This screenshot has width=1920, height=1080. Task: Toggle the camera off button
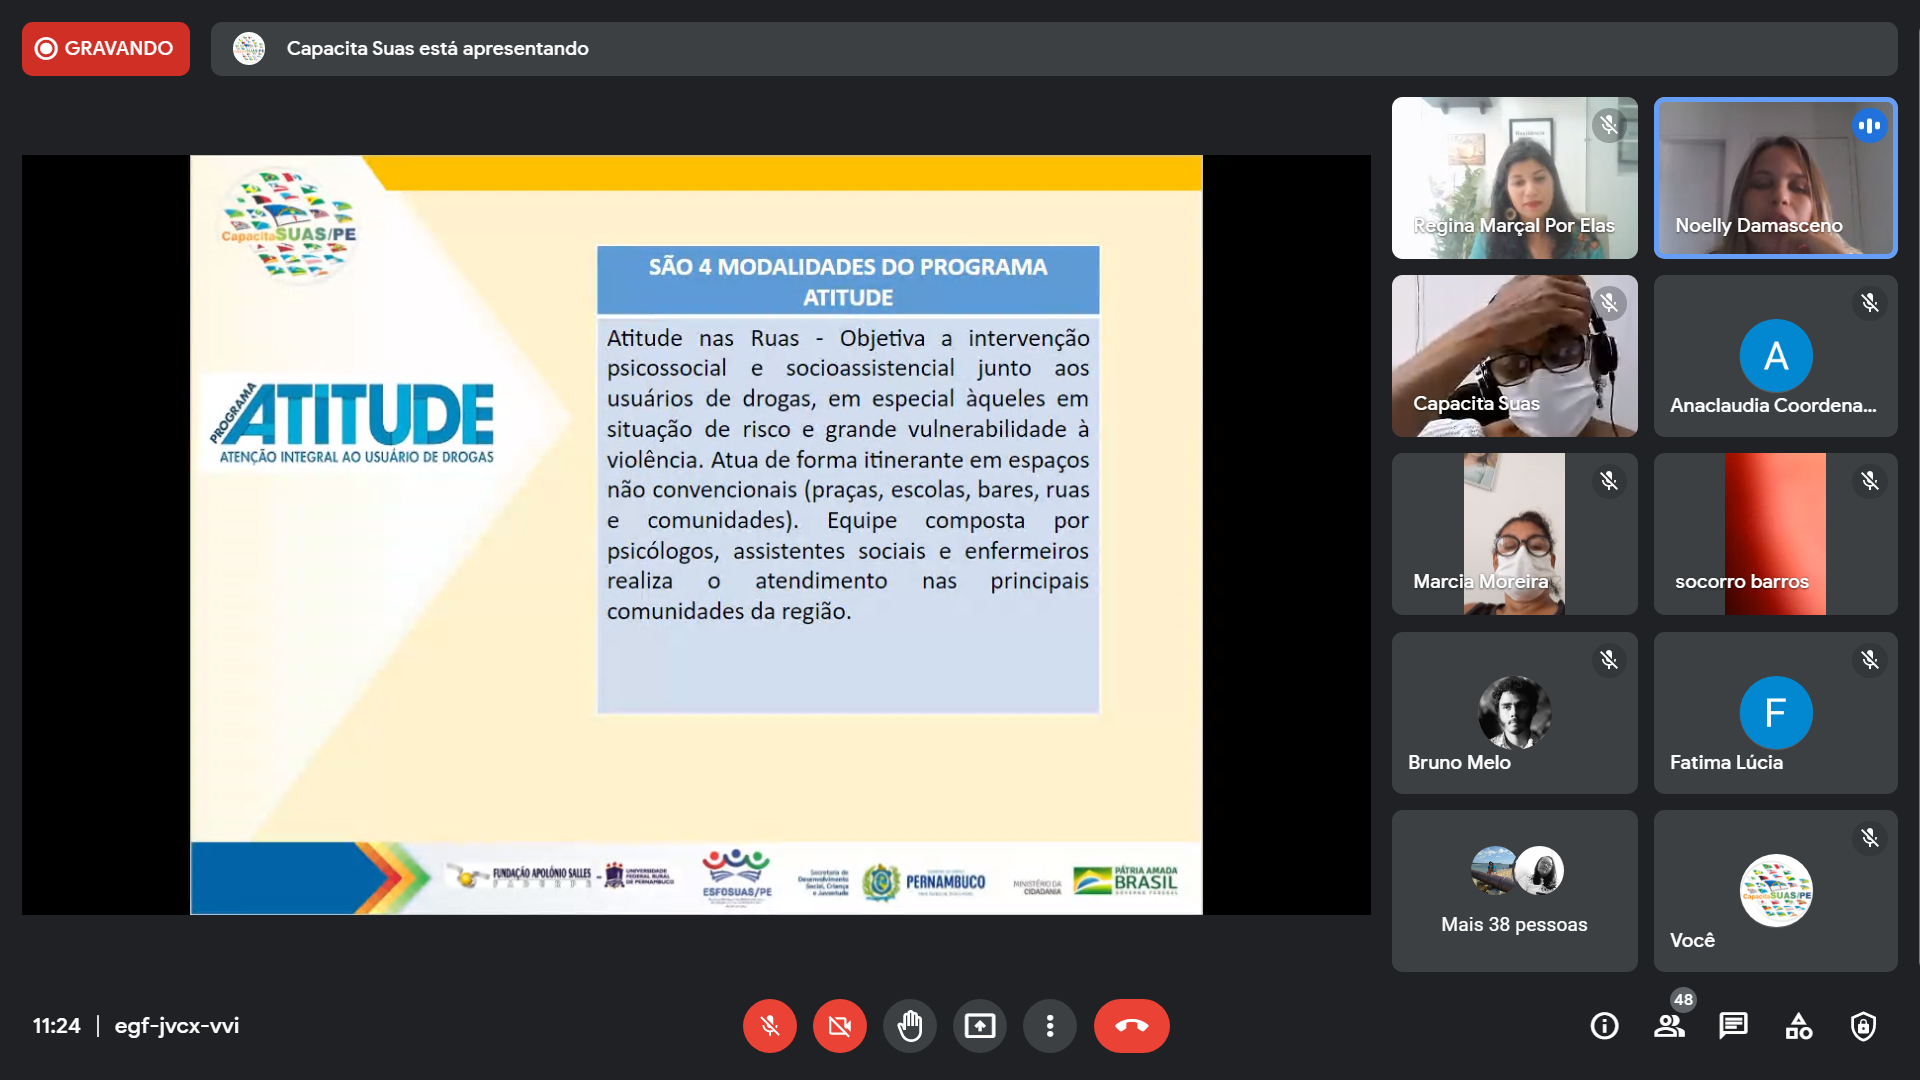pyautogui.click(x=839, y=1026)
